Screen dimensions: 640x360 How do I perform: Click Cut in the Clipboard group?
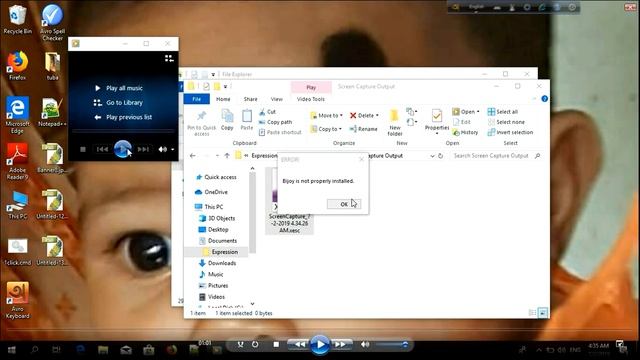point(267,112)
